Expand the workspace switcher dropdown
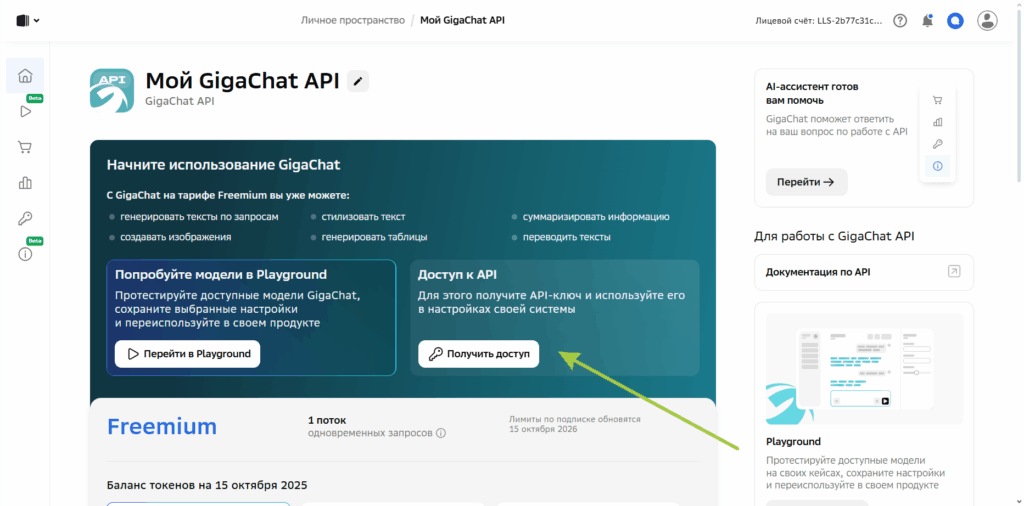Screen dimensions: 1024x506 28,20
